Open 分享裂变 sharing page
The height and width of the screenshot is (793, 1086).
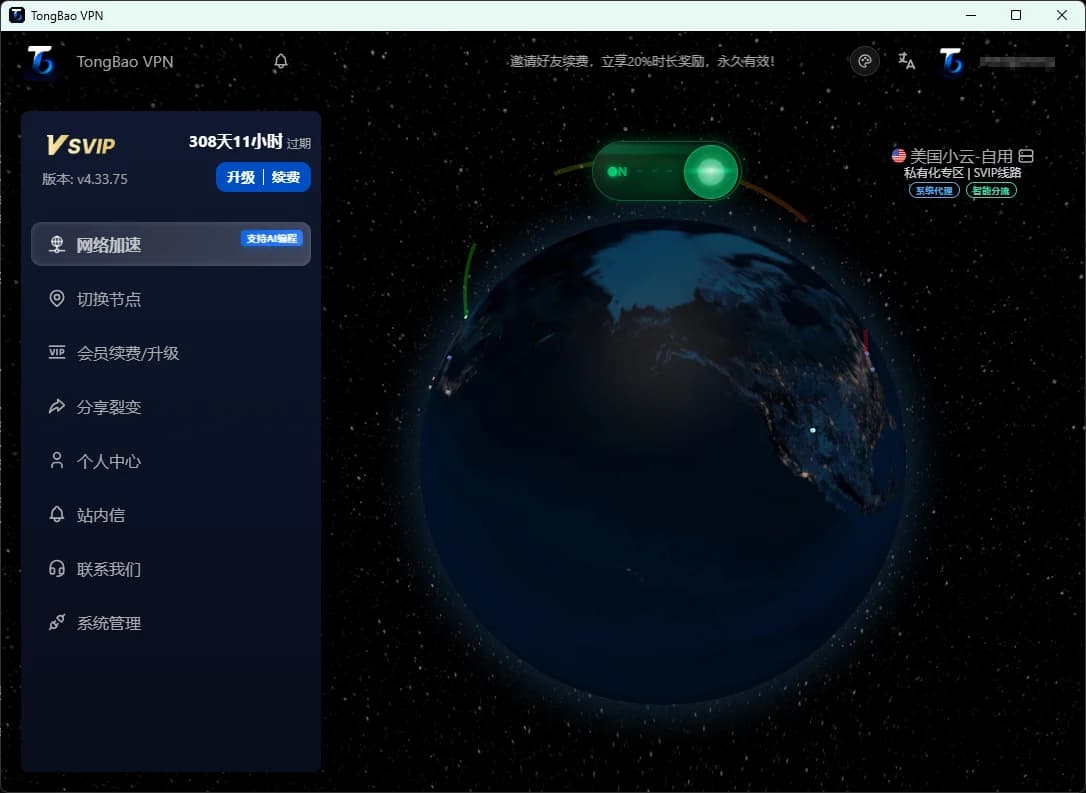(x=109, y=407)
